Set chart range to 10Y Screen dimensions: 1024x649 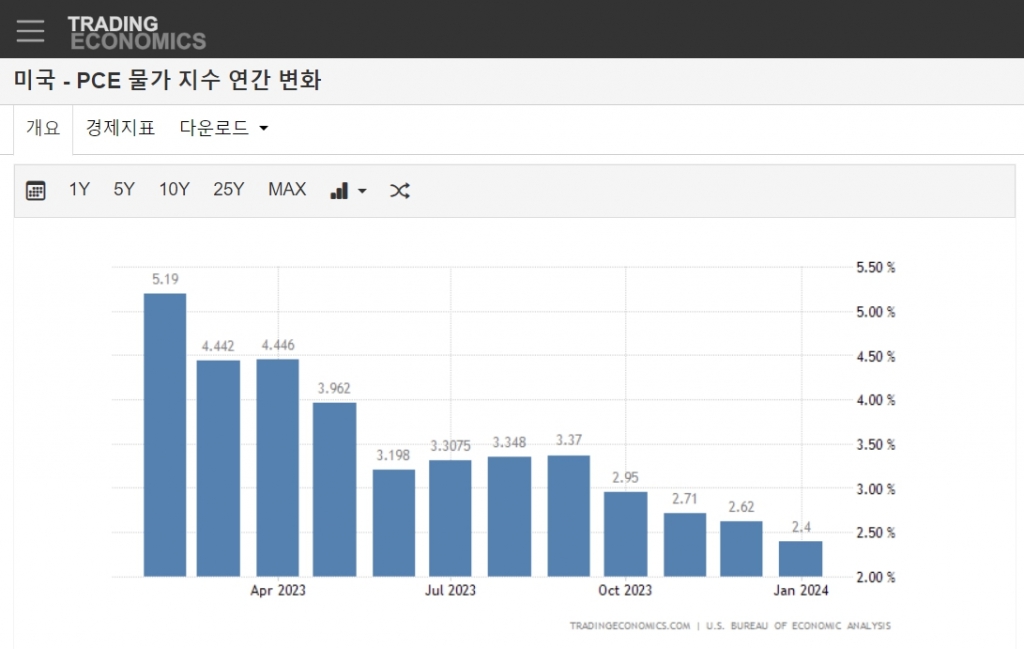pyautogui.click(x=174, y=189)
